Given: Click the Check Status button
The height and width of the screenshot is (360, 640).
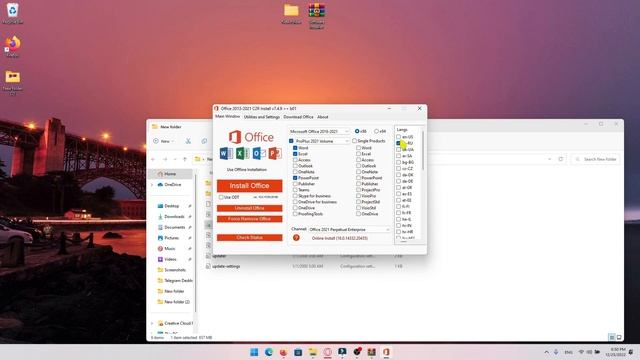Looking at the screenshot, I should coord(249,238).
